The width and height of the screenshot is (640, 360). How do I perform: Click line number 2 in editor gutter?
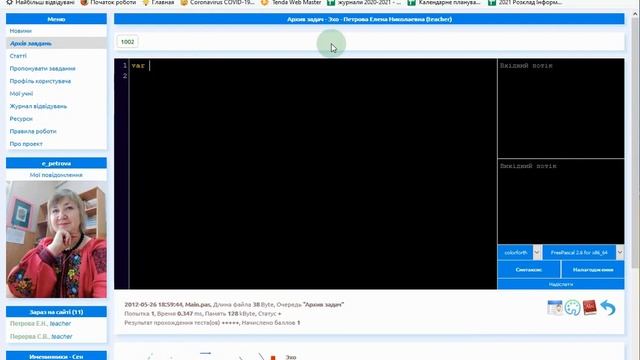(x=124, y=76)
